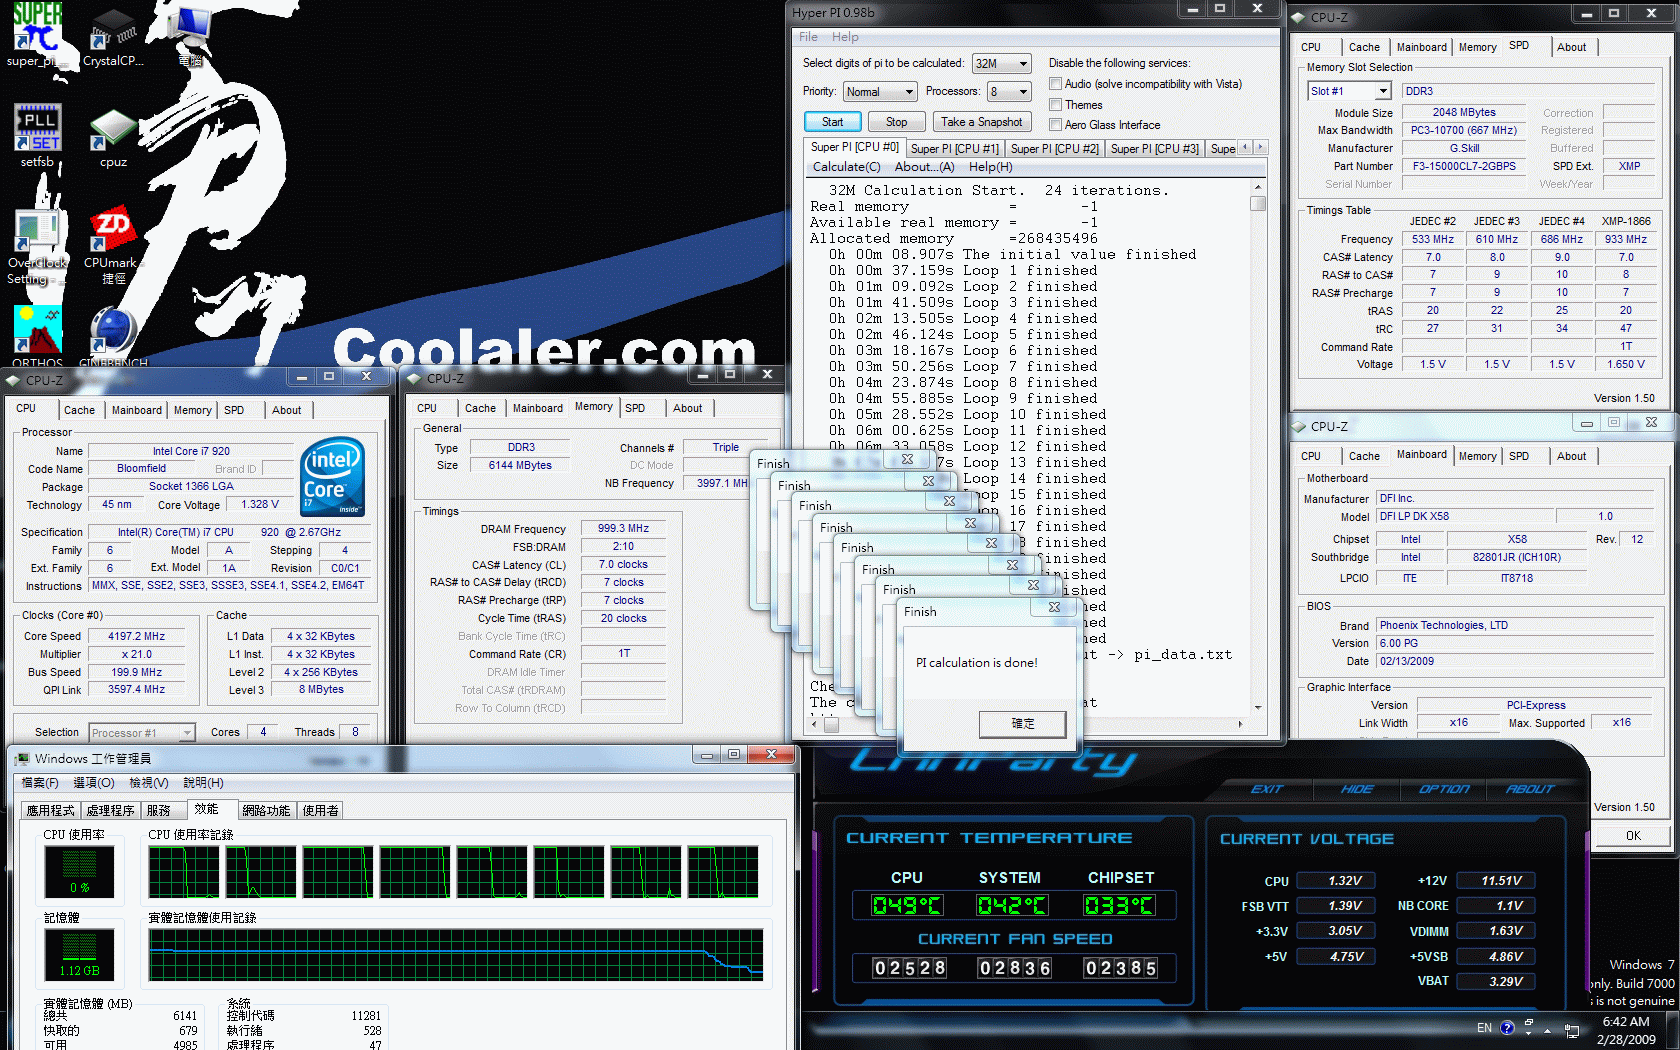Open the About...(A) menu in Super PI

(924, 167)
